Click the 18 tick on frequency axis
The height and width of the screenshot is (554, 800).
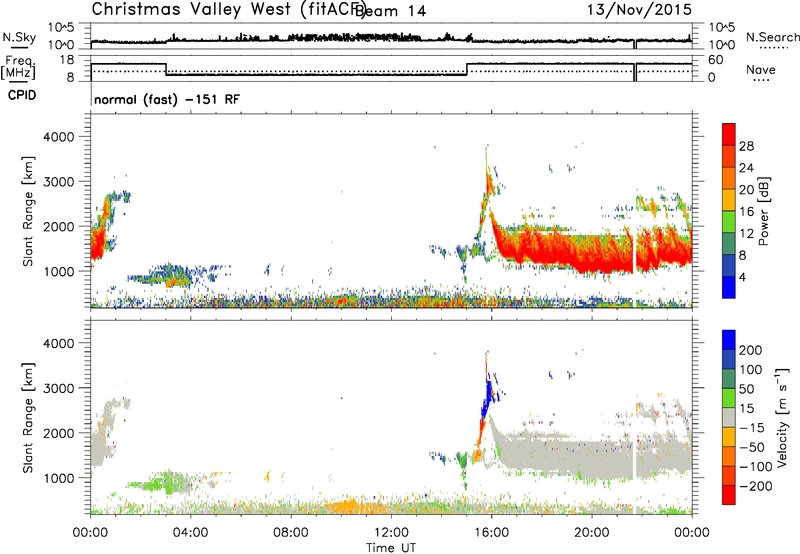coord(67,60)
